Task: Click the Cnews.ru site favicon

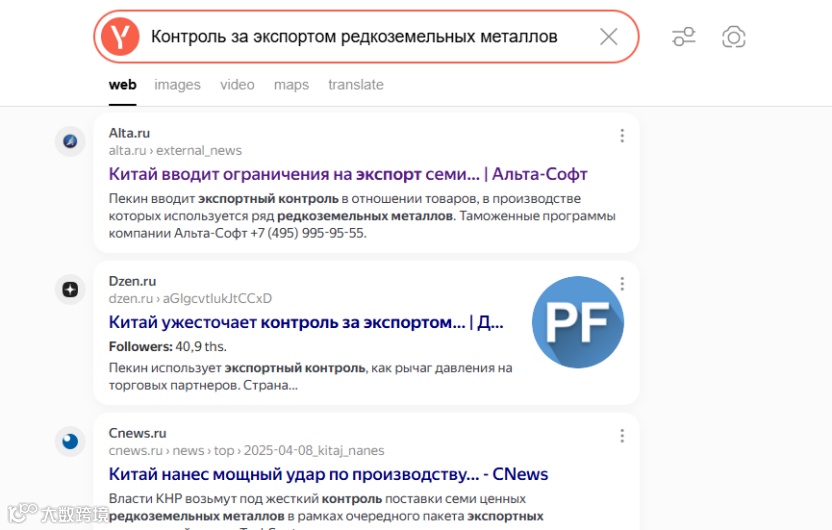Action: pyautogui.click(x=70, y=441)
